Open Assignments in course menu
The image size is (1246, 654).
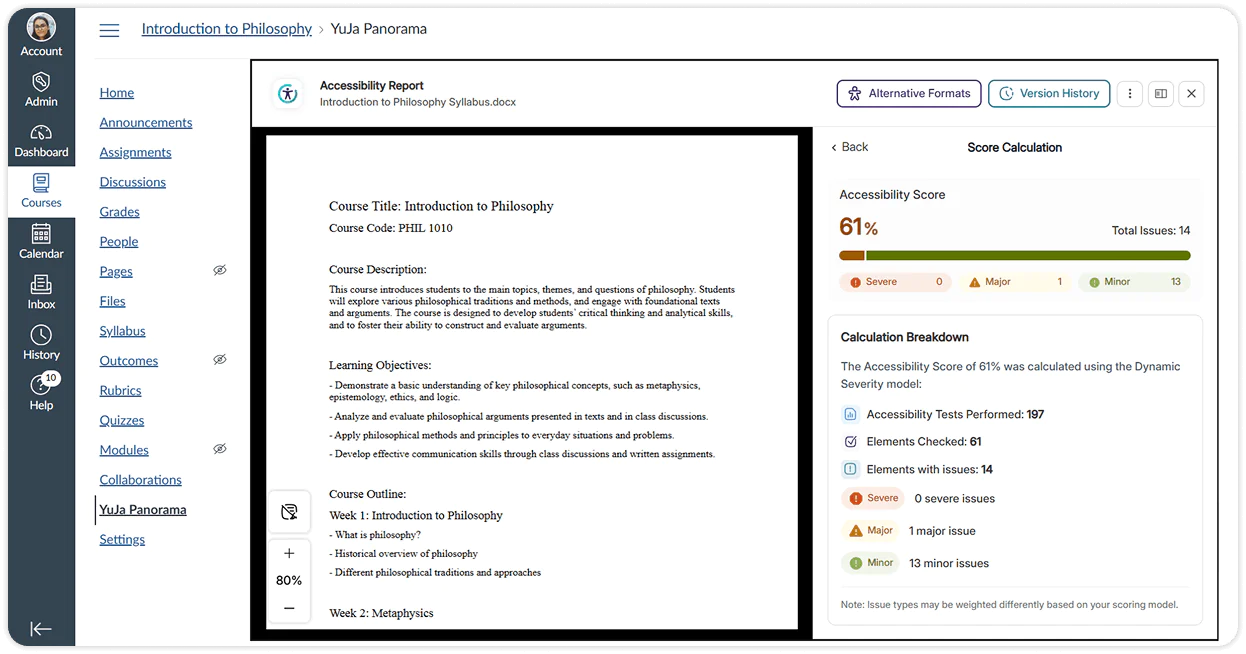(x=135, y=153)
